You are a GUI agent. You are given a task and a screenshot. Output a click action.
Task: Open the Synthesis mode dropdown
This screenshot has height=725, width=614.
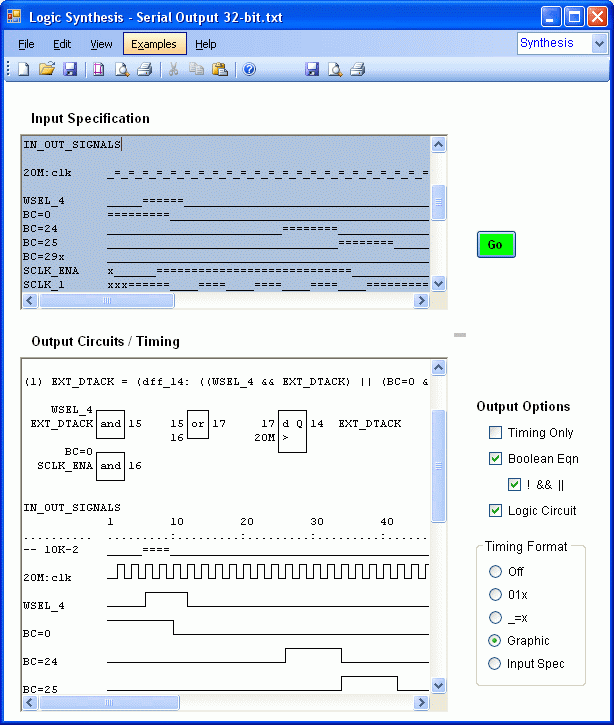tap(599, 44)
